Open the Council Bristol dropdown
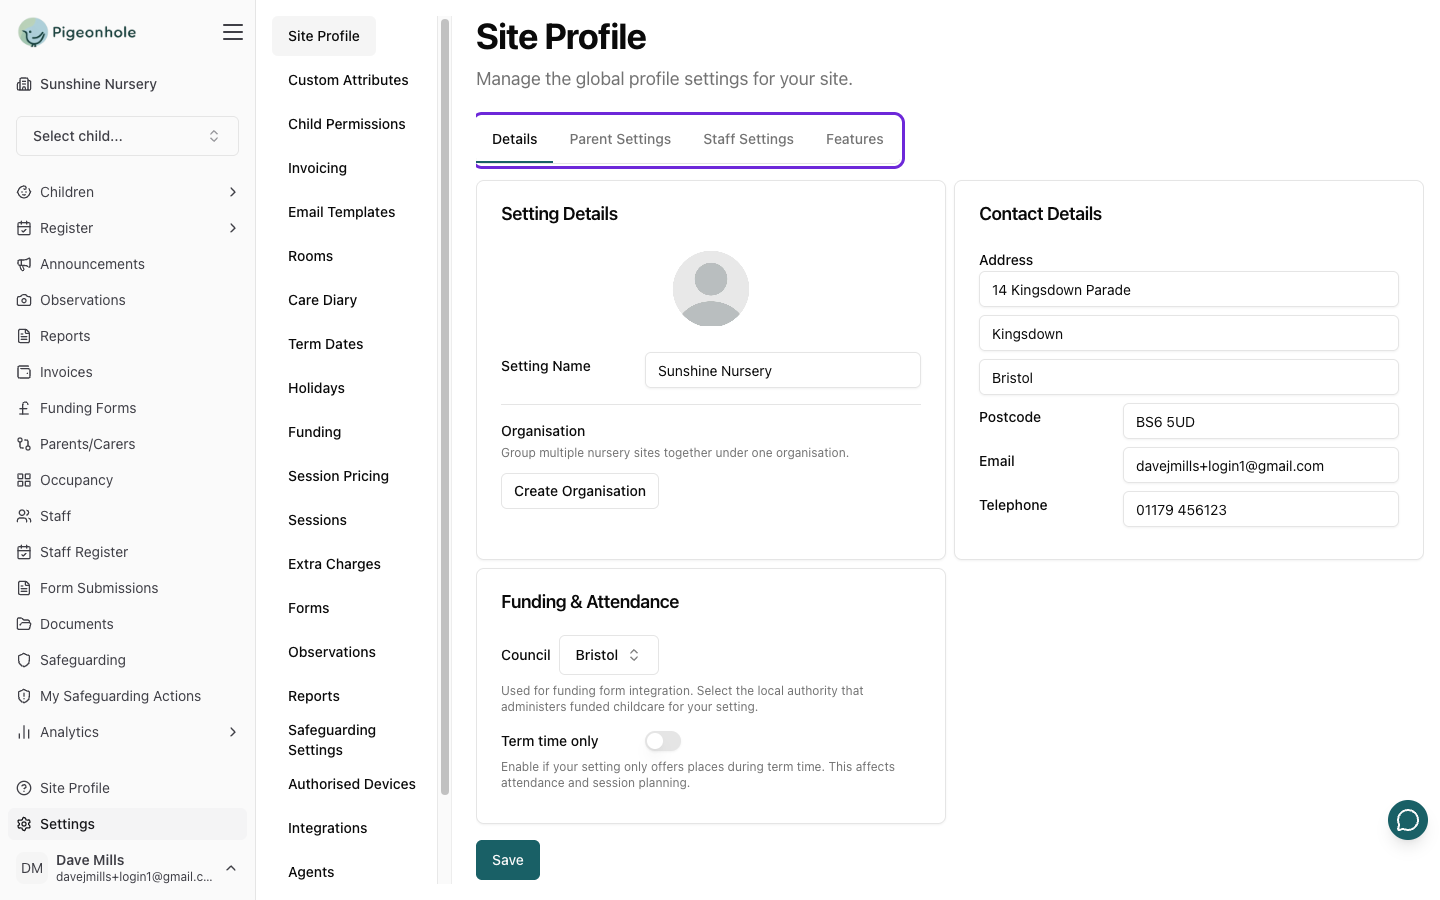 point(609,655)
